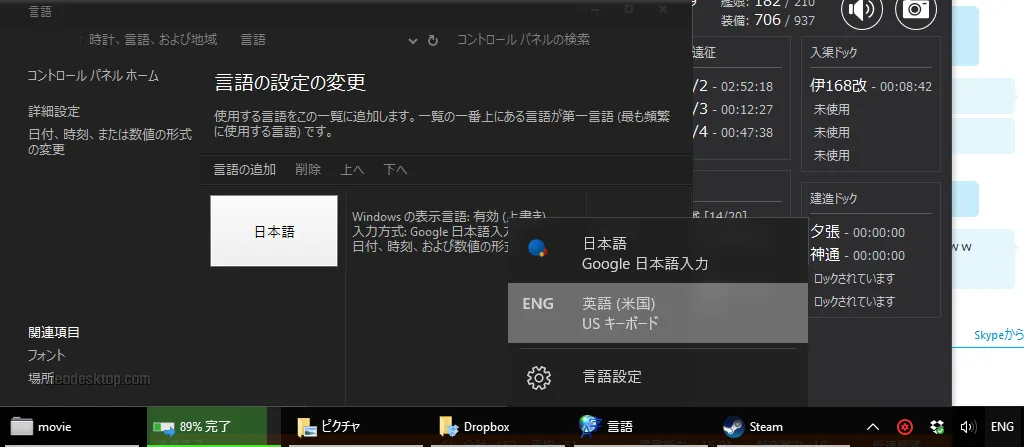Click the camera screenshot icon
The width and height of the screenshot is (1024, 447).
point(914,10)
